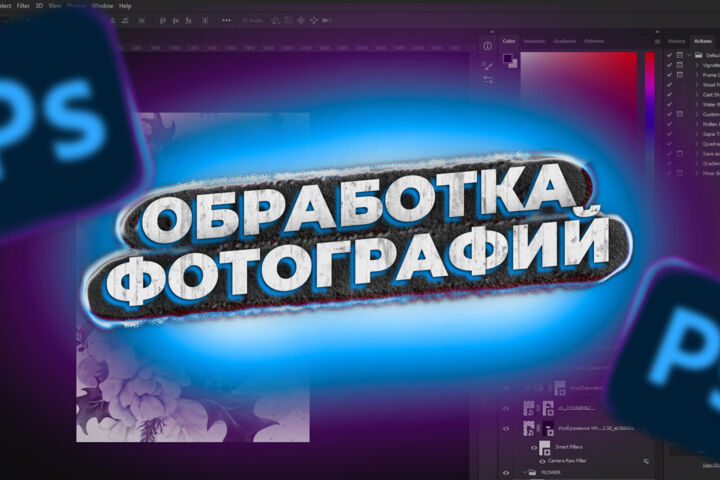This screenshot has height=480, width=720.
Task: Expand the Wood Frame action
Action: pyautogui.click(x=697, y=85)
